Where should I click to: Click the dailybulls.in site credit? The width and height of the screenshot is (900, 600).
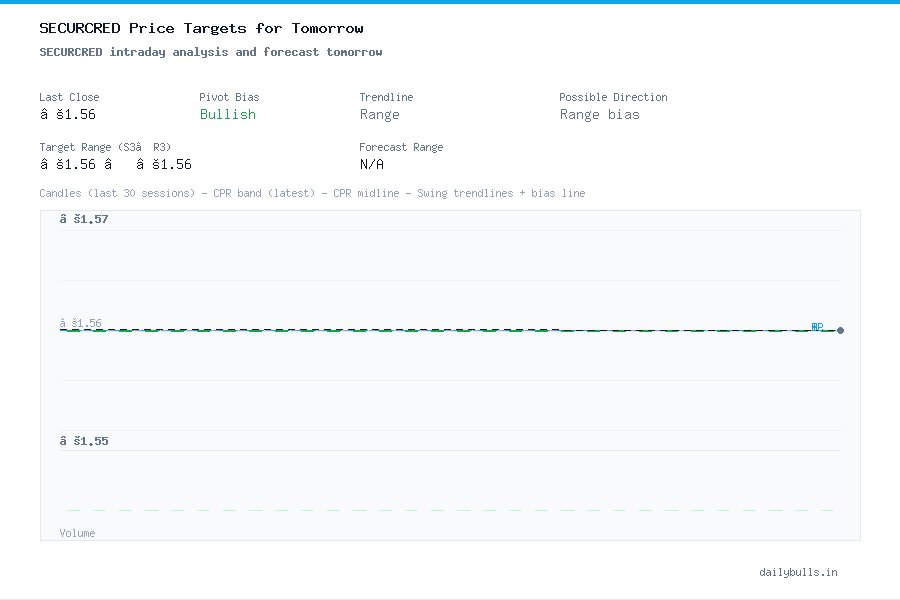798,572
